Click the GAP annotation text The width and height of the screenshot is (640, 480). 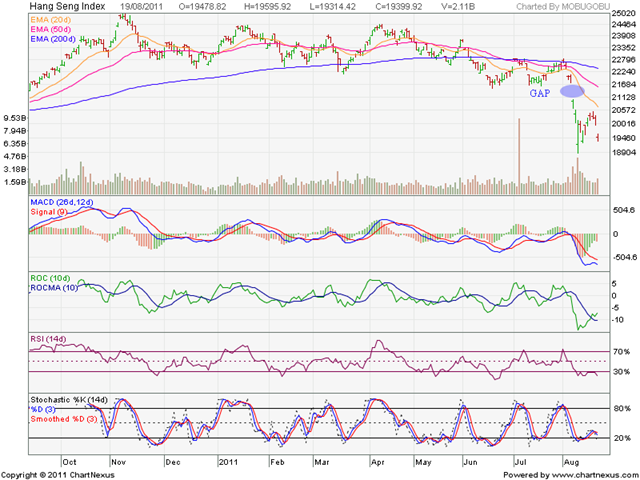(x=540, y=93)
